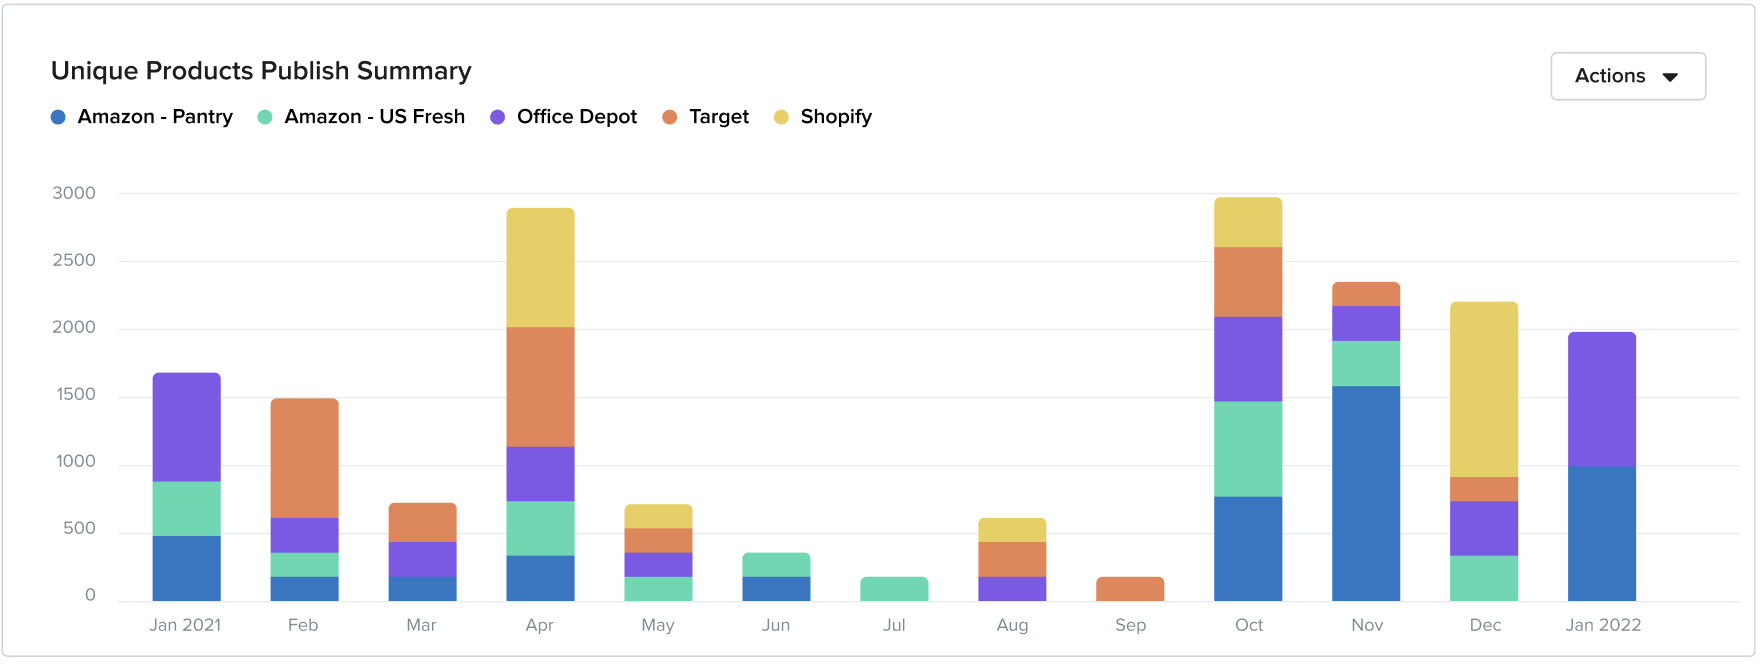Click the yellow Shopify segment on Apr bar

pyautogui.click(x=540, y=265)
